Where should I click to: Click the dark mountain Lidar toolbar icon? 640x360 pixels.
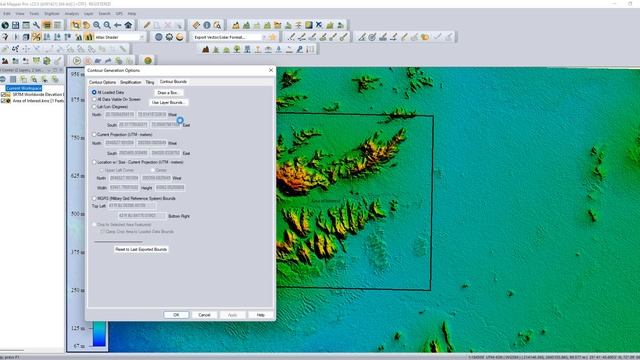[x=206, y=49]
